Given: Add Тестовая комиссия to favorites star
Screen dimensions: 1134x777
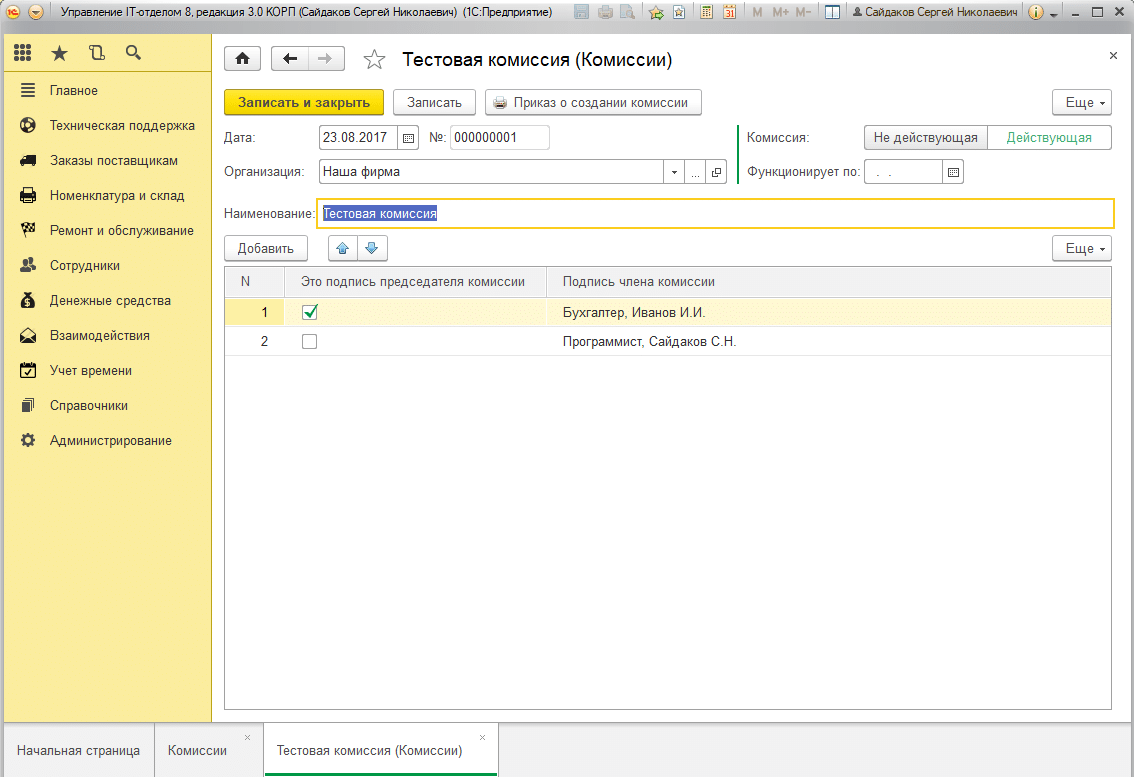Looking at the screenshot, I should 374,59.
